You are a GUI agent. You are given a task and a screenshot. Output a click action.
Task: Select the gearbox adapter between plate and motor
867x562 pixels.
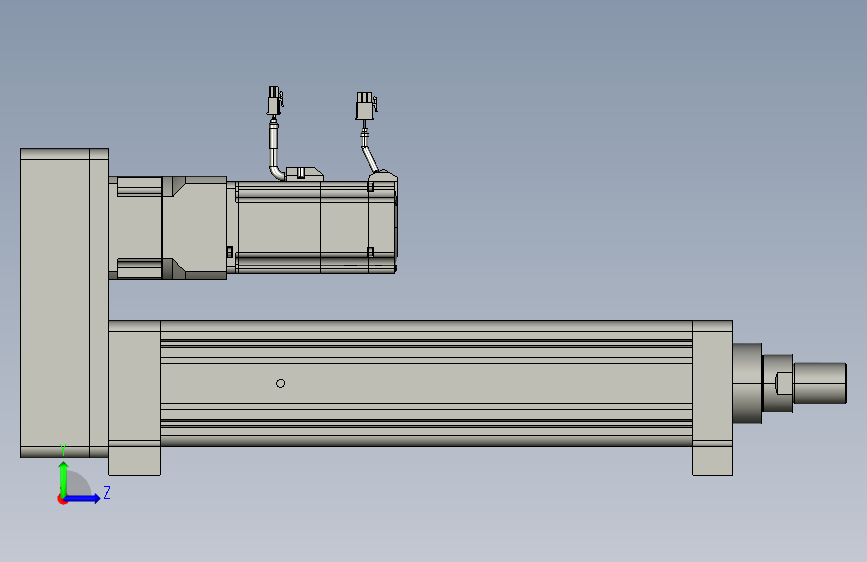[x=168, y=227]
